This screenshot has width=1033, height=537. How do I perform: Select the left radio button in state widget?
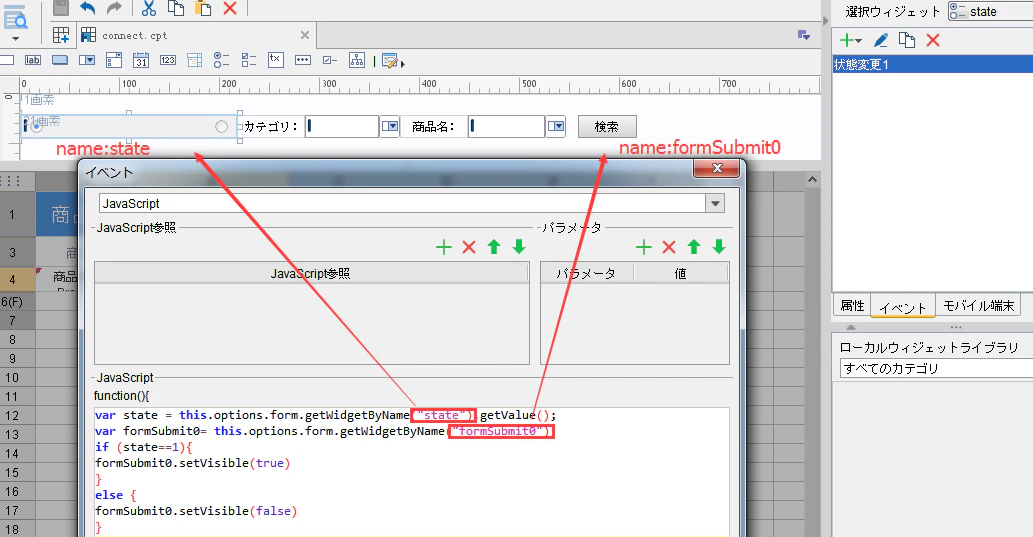[37, 127]
